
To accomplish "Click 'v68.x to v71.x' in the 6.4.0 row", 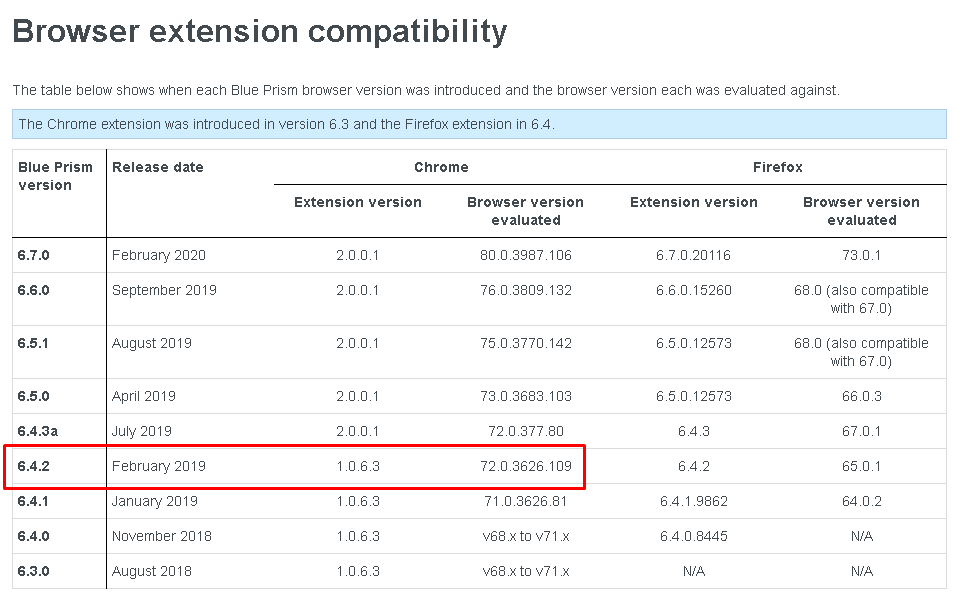I will [x=526, y=536].
